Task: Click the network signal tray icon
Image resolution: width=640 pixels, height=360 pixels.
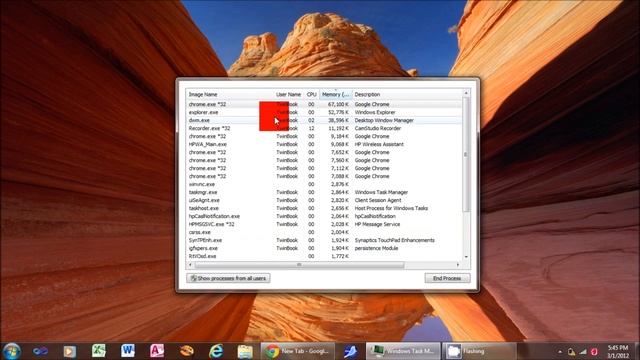Action: click(583, 351)
